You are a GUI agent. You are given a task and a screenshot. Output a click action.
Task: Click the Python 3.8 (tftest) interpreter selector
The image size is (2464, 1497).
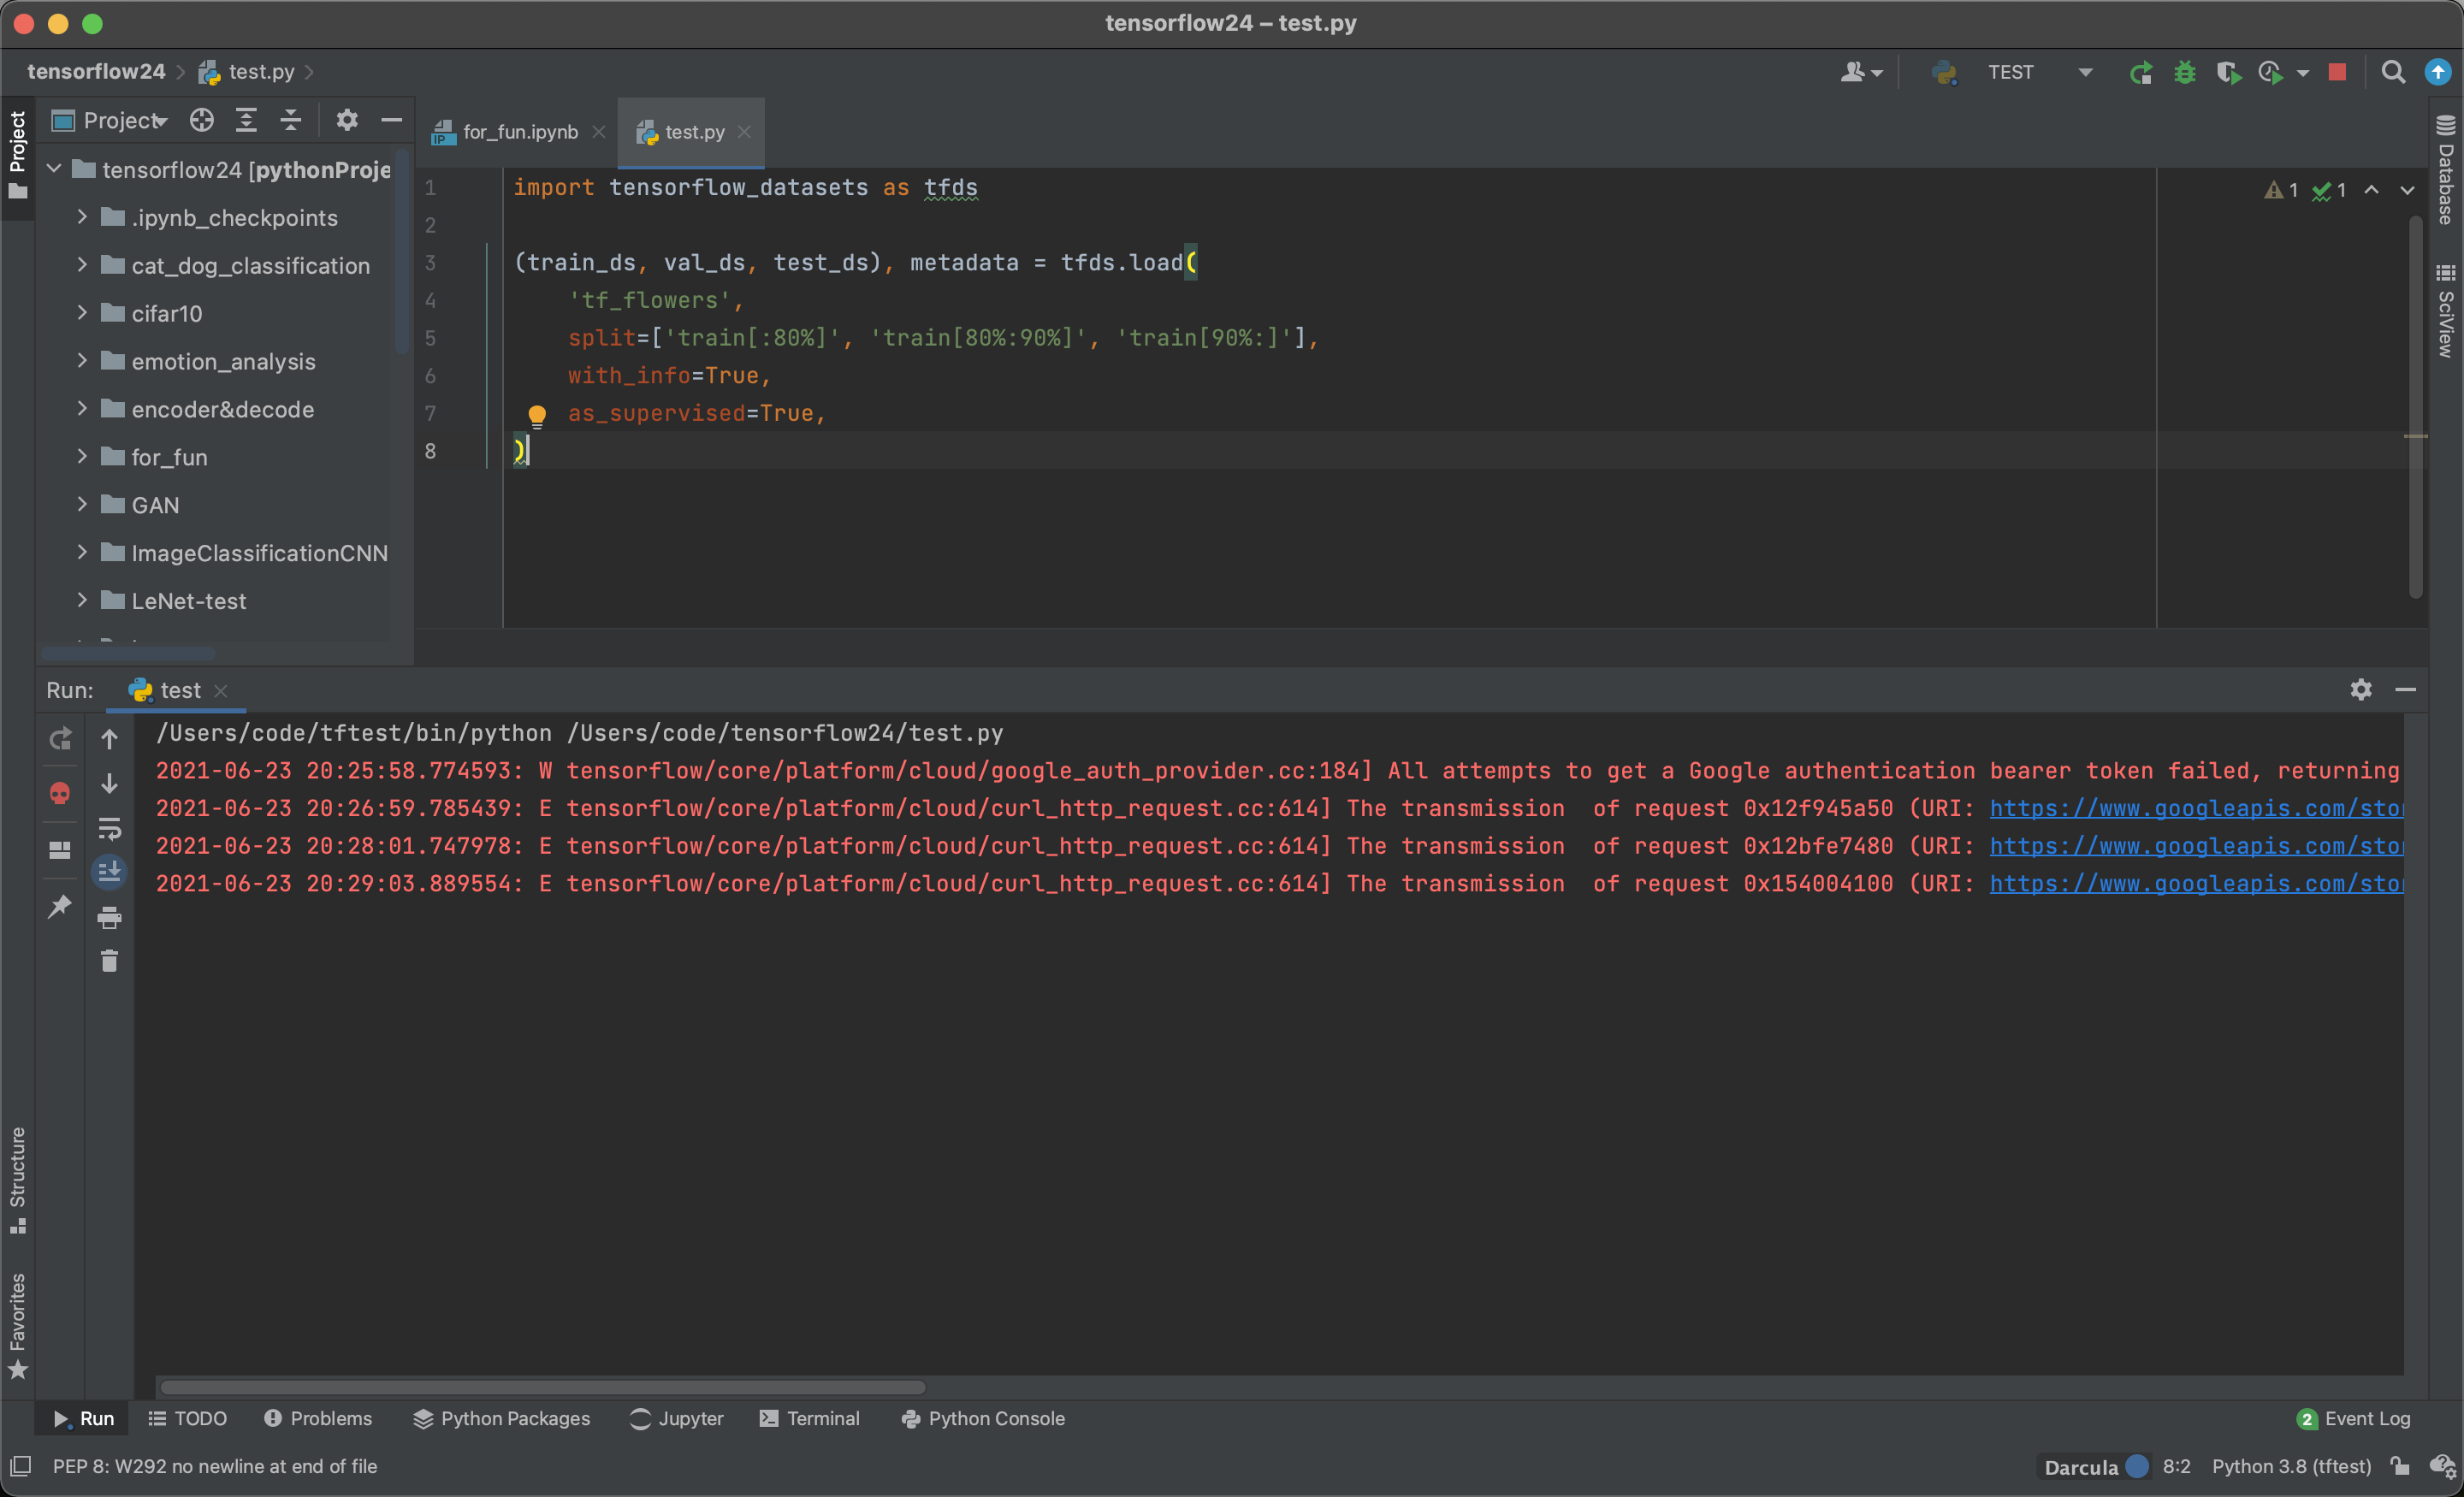pyautogui.click(x=2291, y=1466)
